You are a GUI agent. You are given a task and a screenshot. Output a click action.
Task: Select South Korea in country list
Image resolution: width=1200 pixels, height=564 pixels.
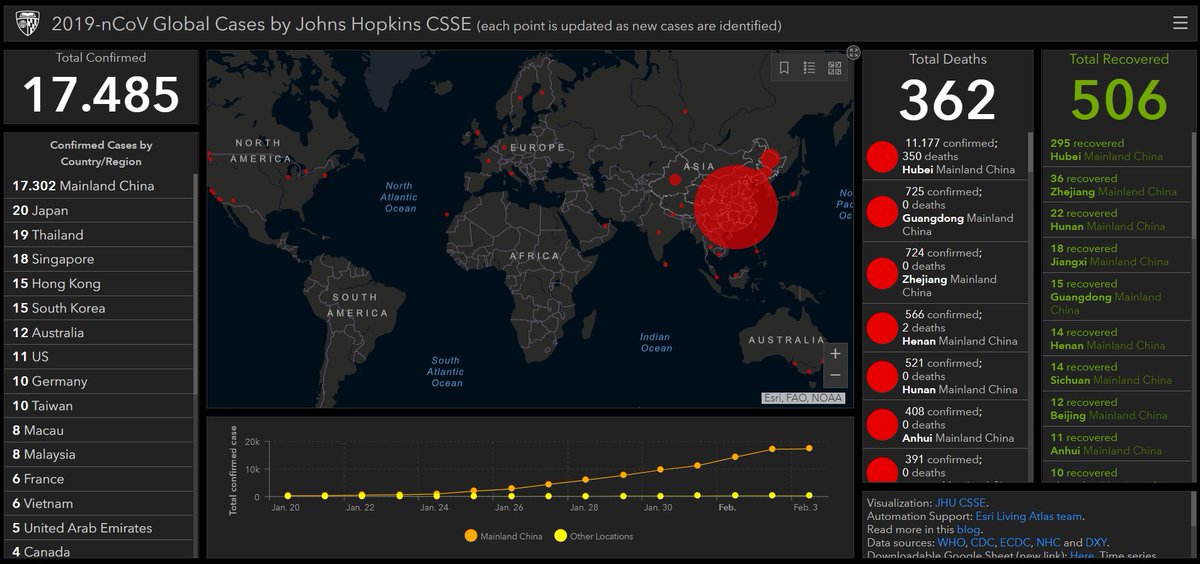point(99,308)
